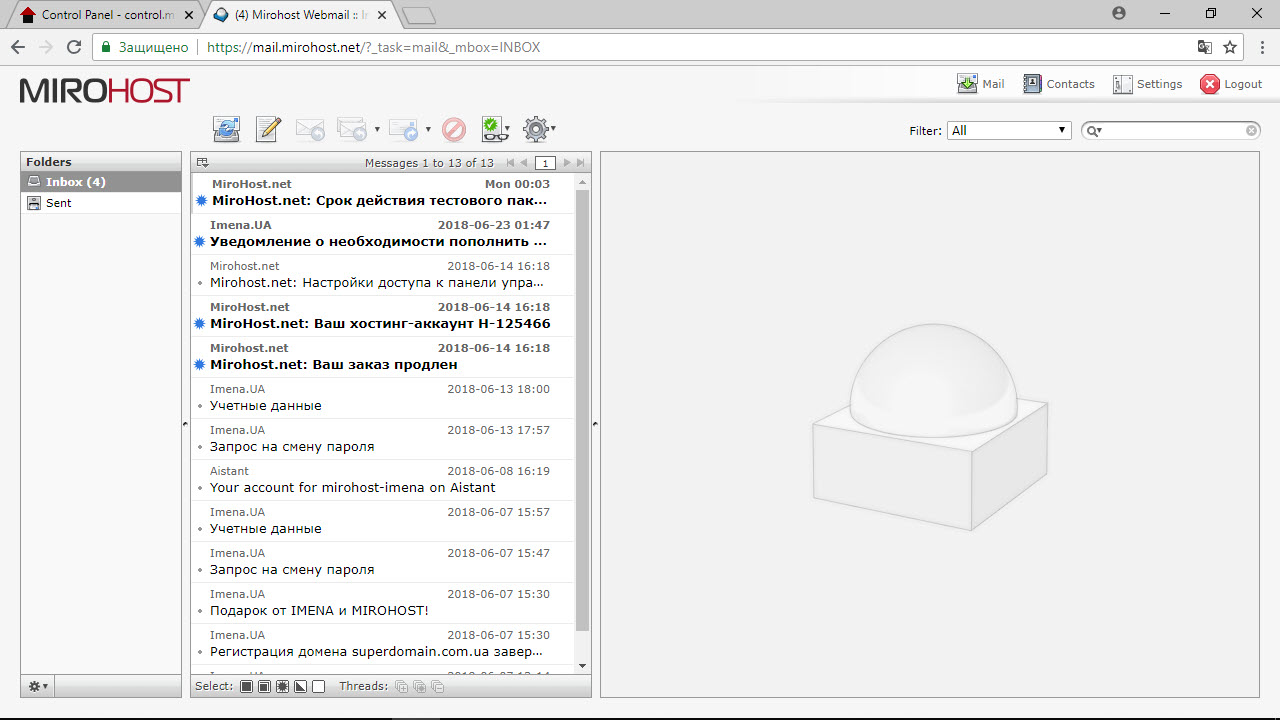Click the Forward message icon
The image size is (1280, 720).
403,128
